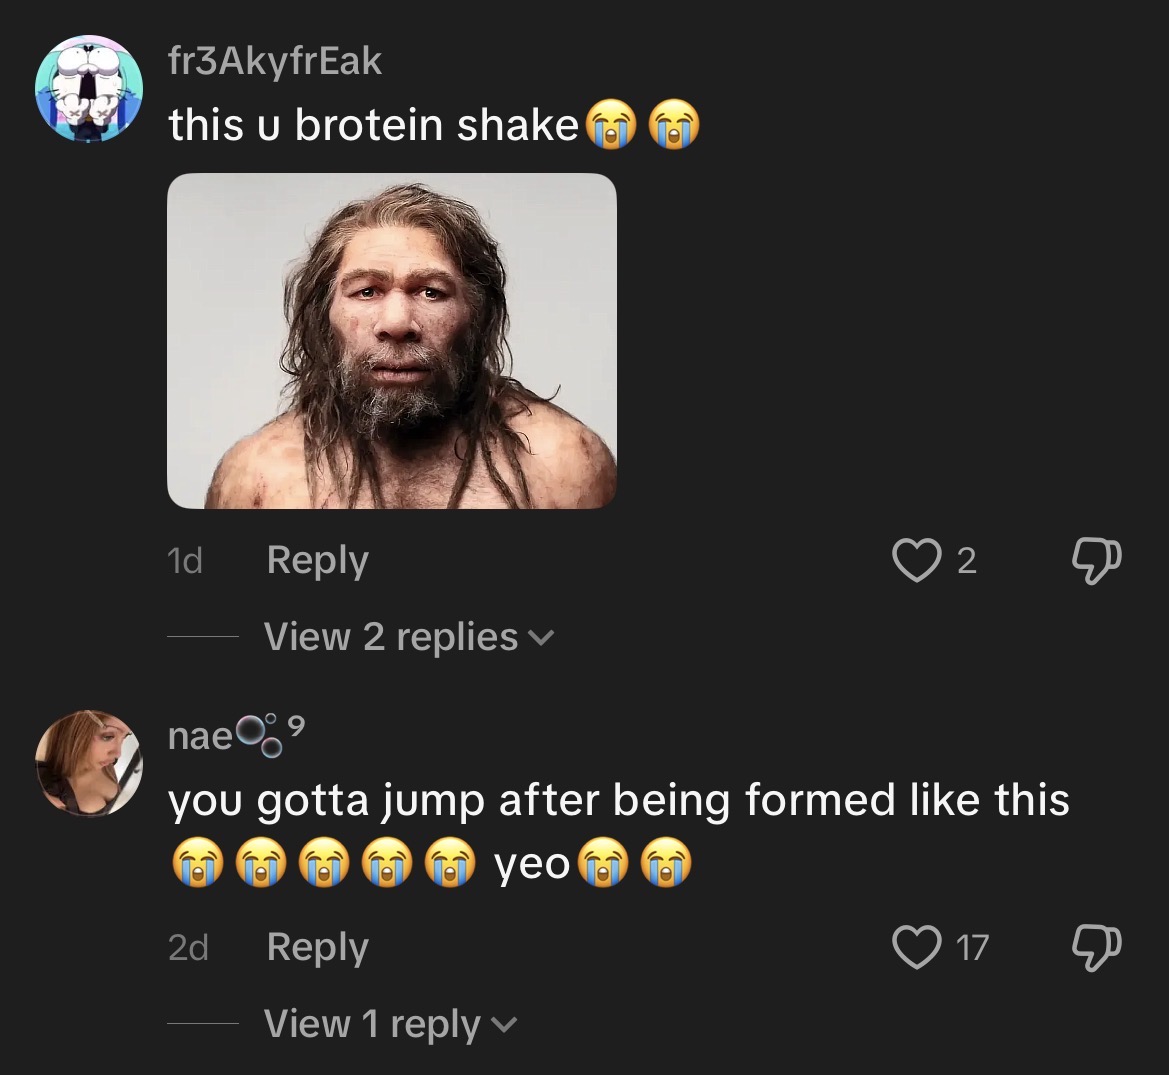Like fr3AkyfrEak's comment with heart icon
The width and height of the screenshot is (1170, 1075).
tap(916, 560)
